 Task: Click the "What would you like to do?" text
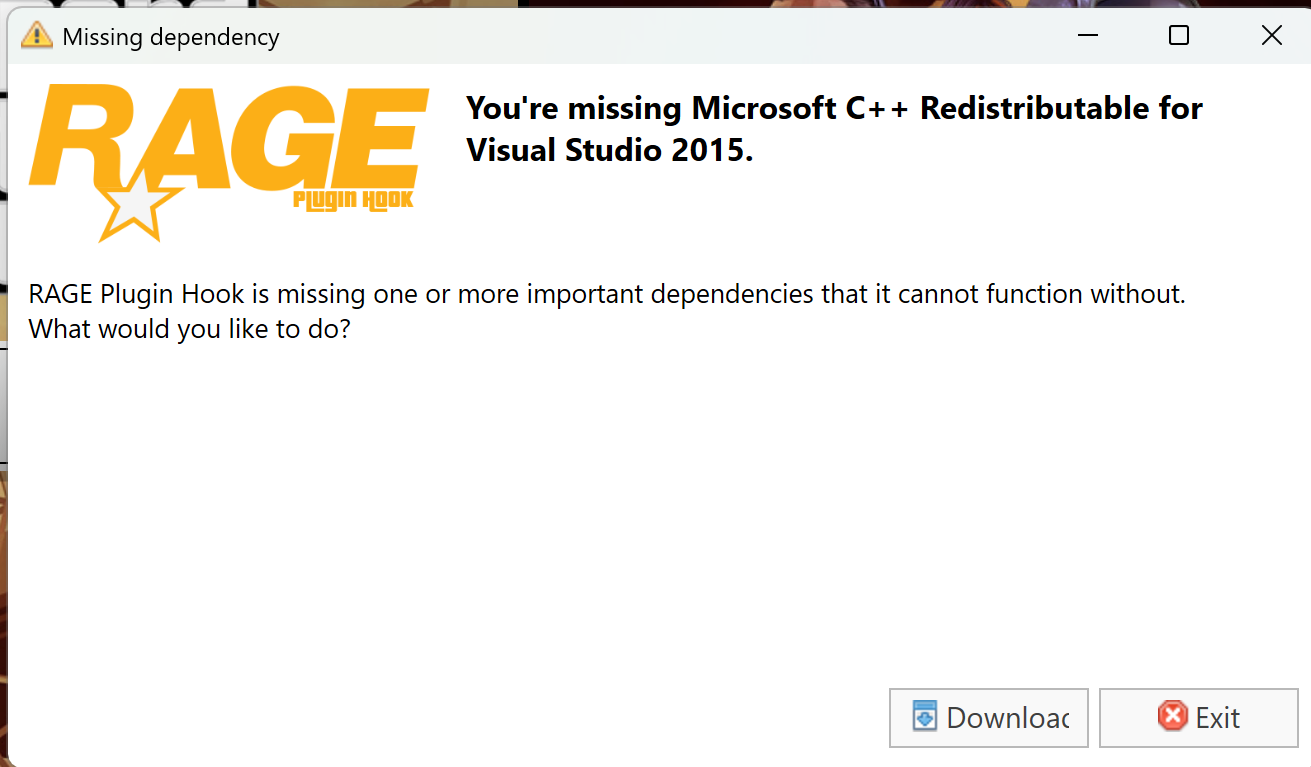coord(190,329)
